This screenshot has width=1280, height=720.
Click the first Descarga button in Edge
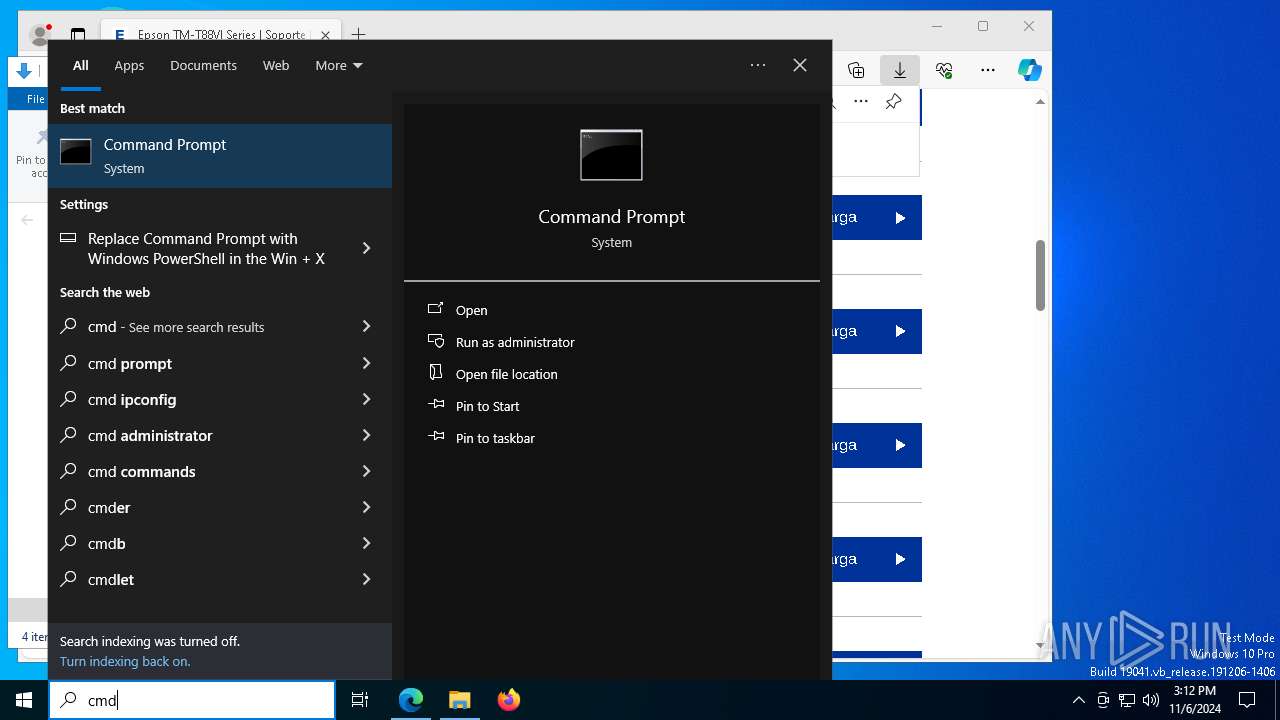click(877, 217)
